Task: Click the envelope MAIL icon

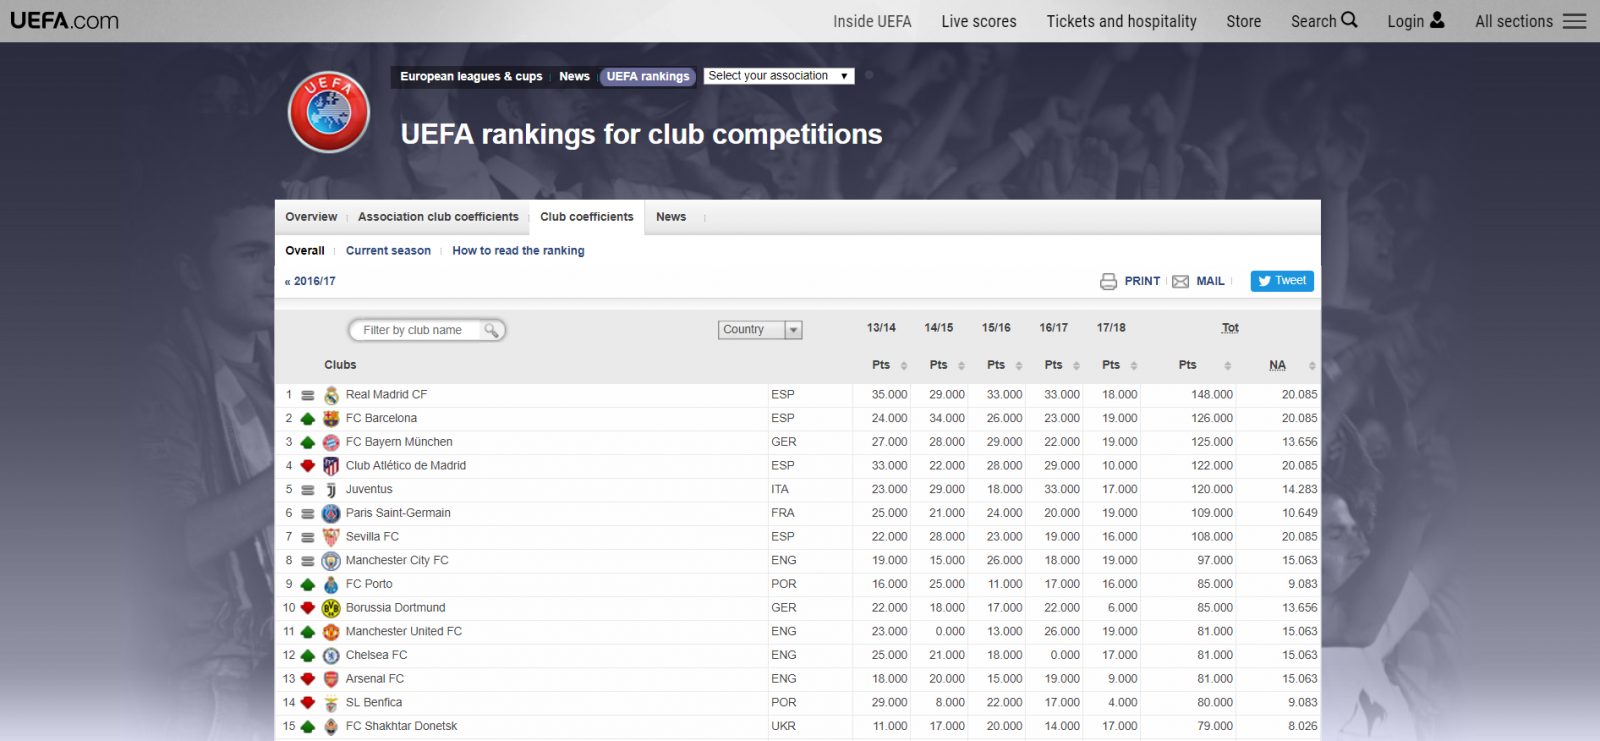Action: tap(1180, 281)
